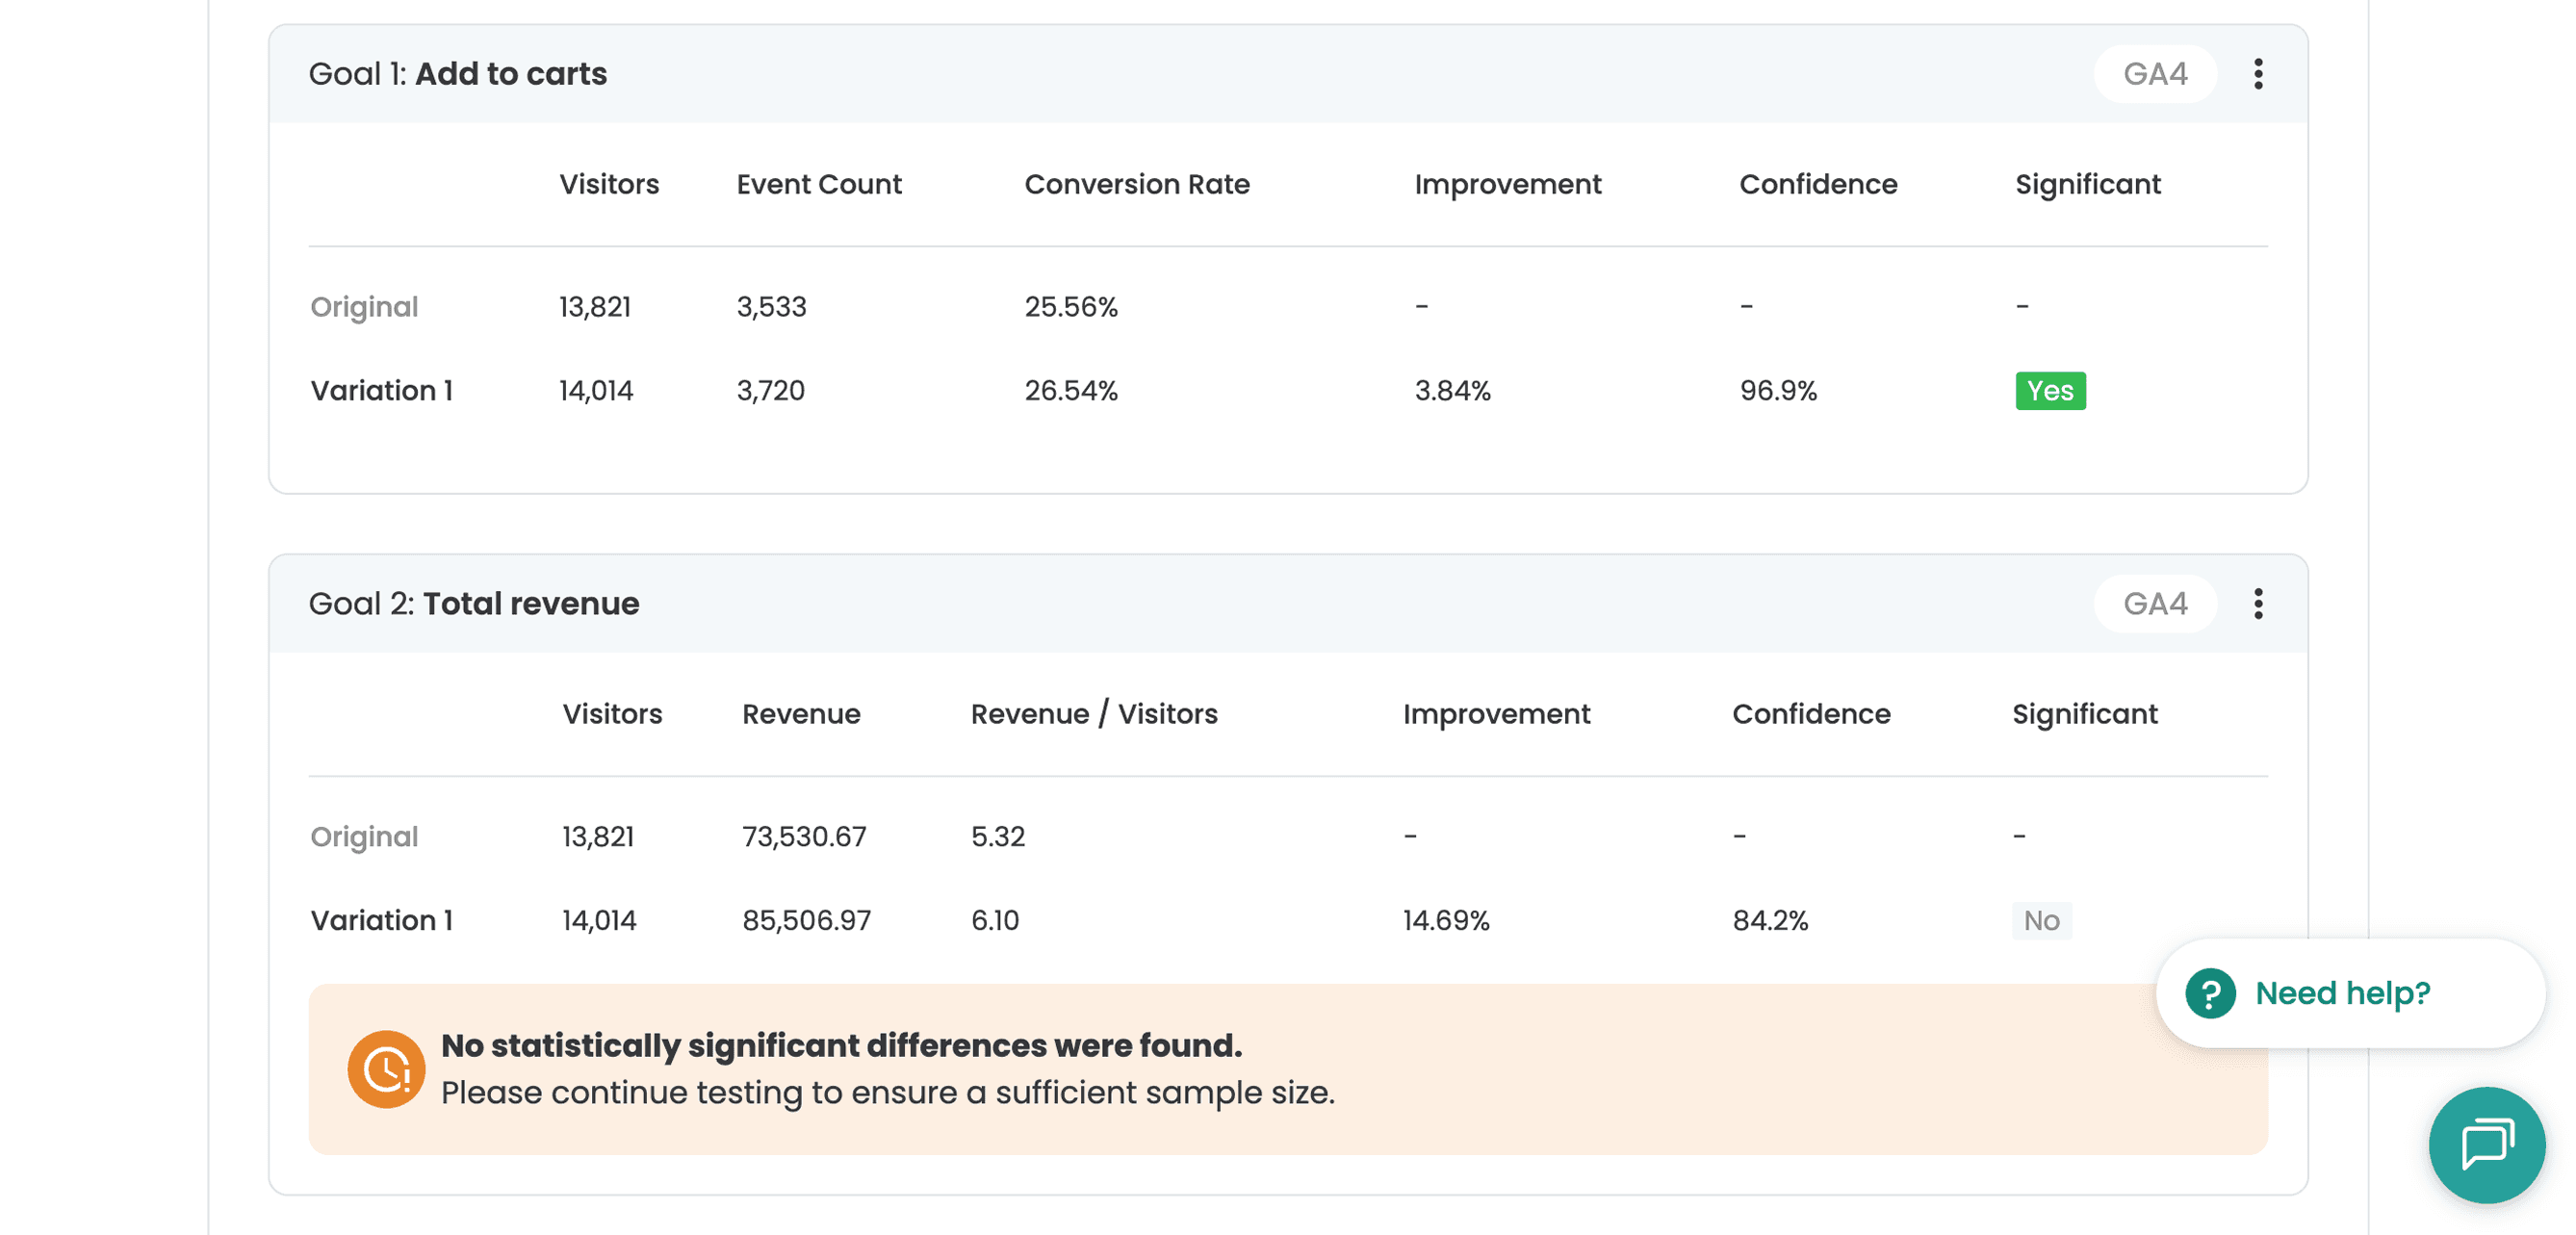Screen dimensions: 2576x1235
Task: Open the live chat bubble widget
Action: point(2486,1144)
